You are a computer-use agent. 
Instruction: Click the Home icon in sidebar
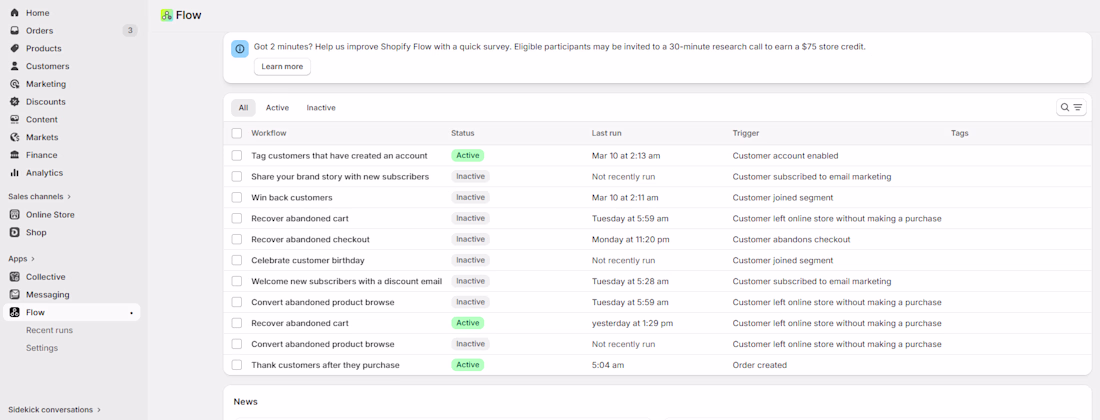coord(14,13)
